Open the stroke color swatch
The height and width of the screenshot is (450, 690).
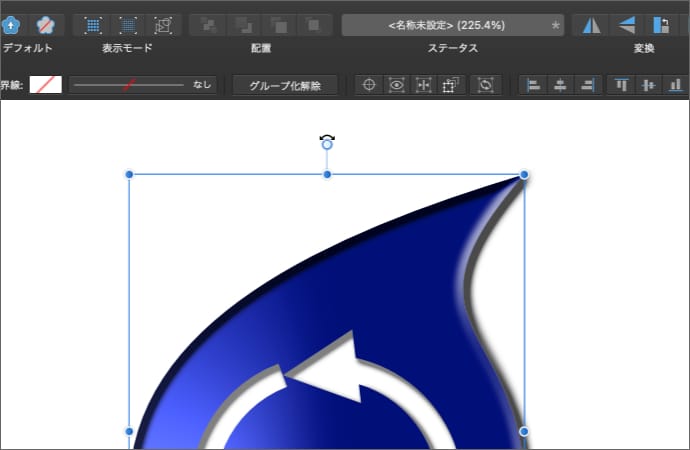[x=45, y=85]
